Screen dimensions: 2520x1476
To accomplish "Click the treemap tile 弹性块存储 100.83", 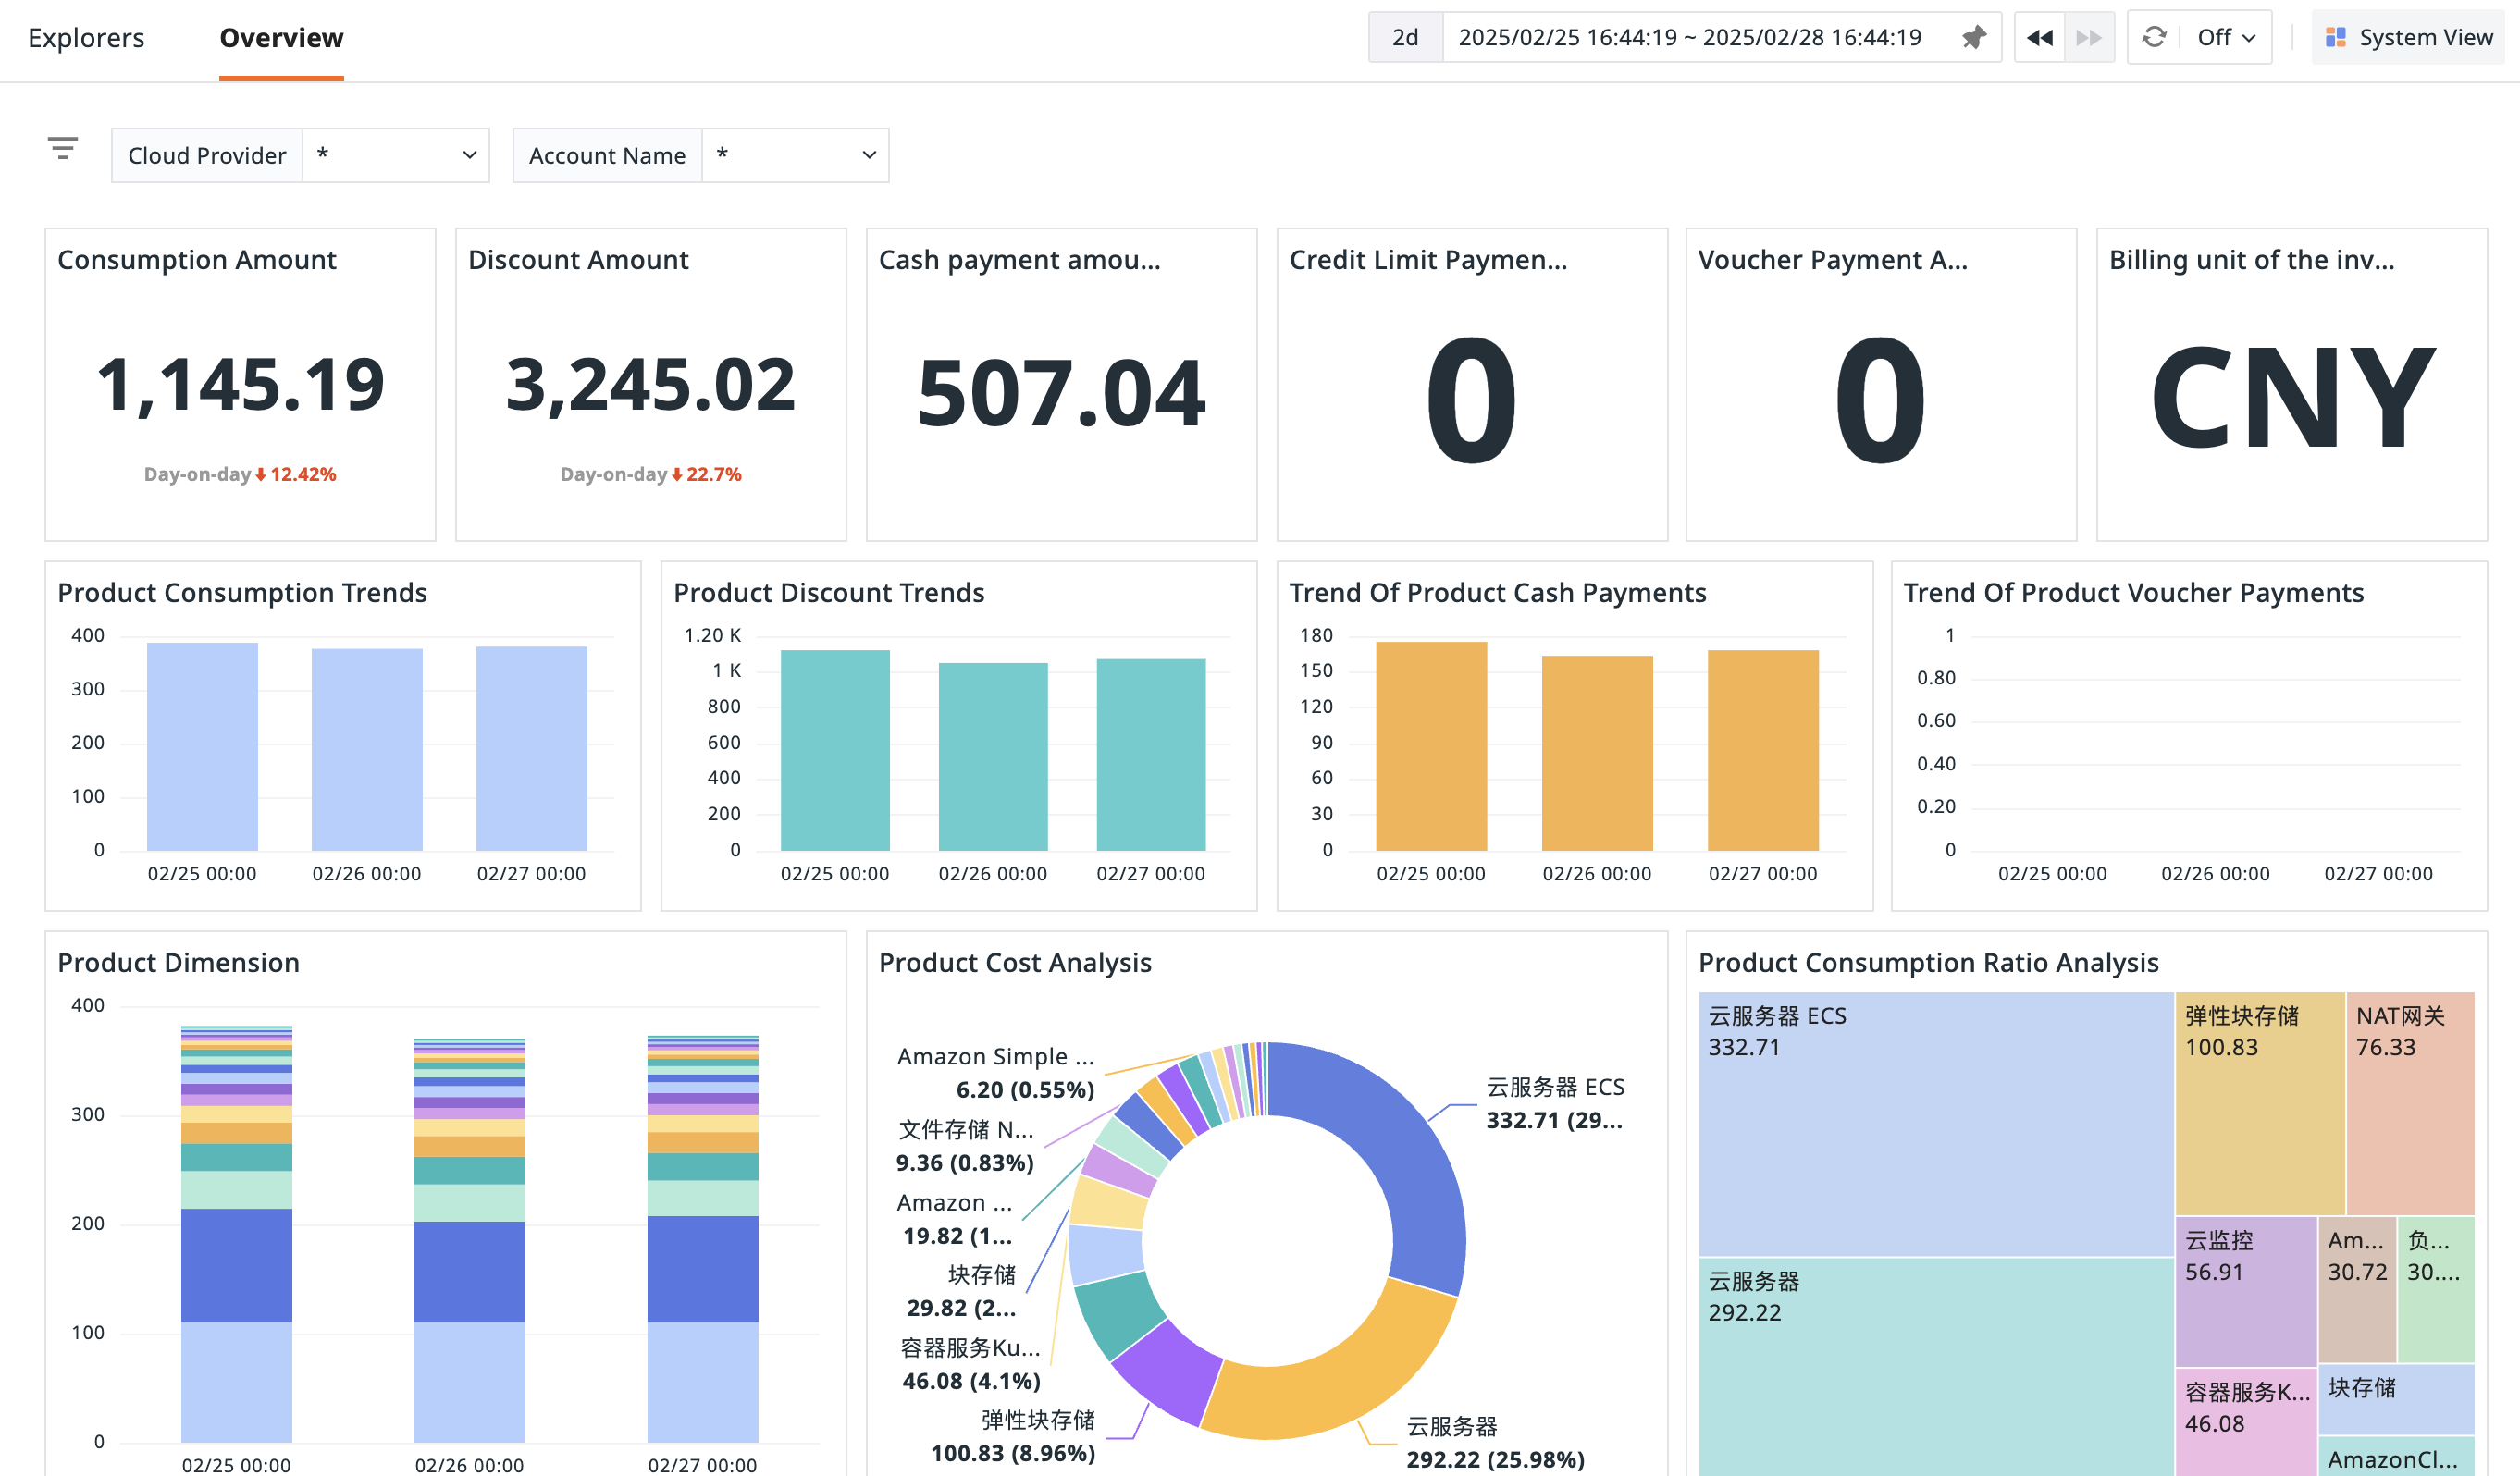I will click(x=2260, y=1103).
